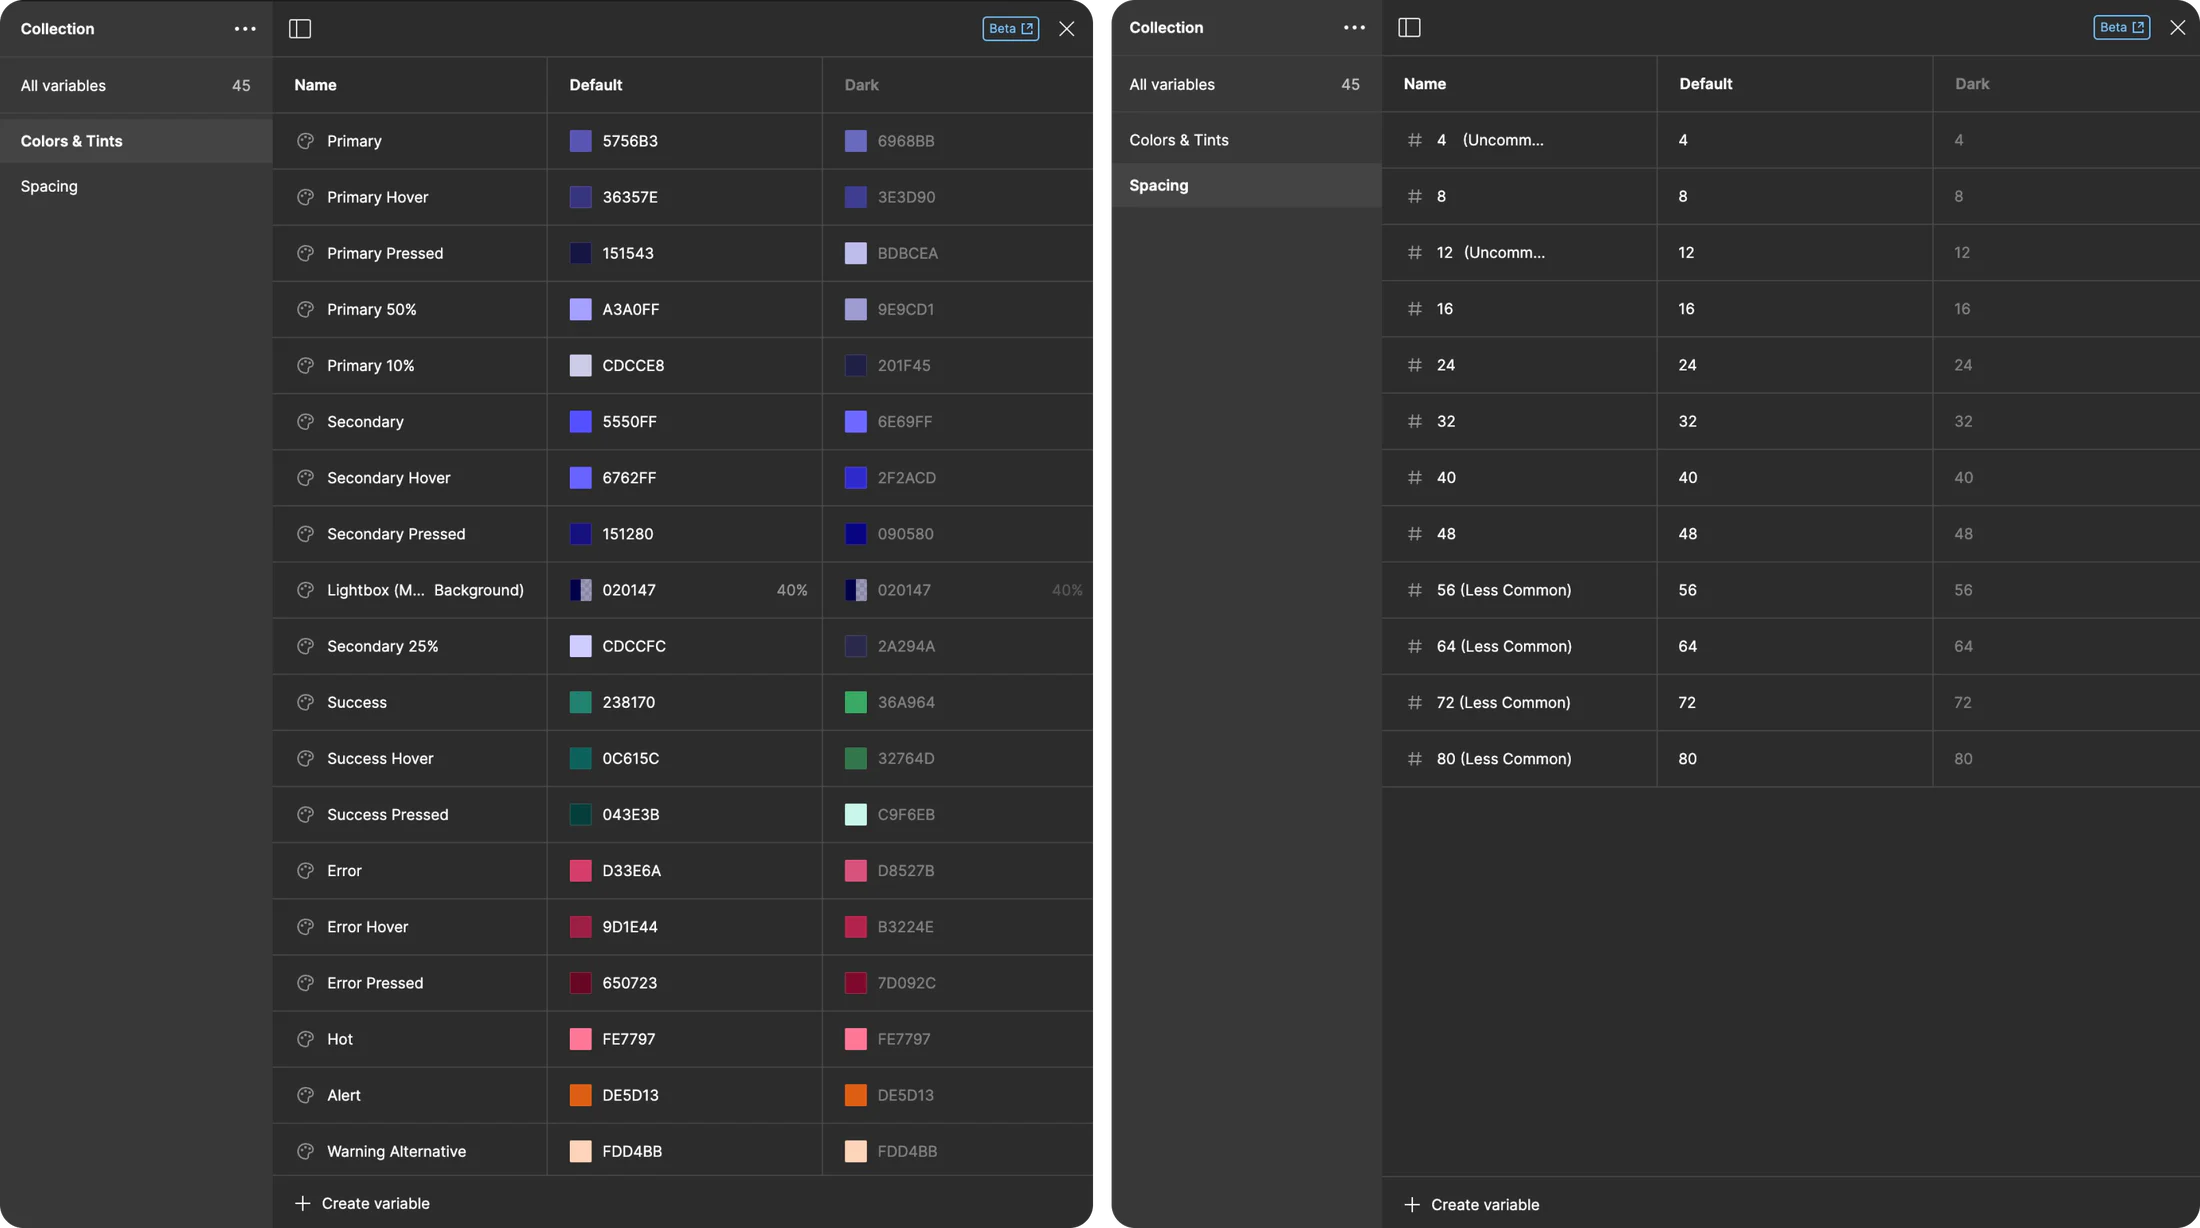Click the color palette icon beside Primary Hover
The image size is (2200, 1228).
306,197
